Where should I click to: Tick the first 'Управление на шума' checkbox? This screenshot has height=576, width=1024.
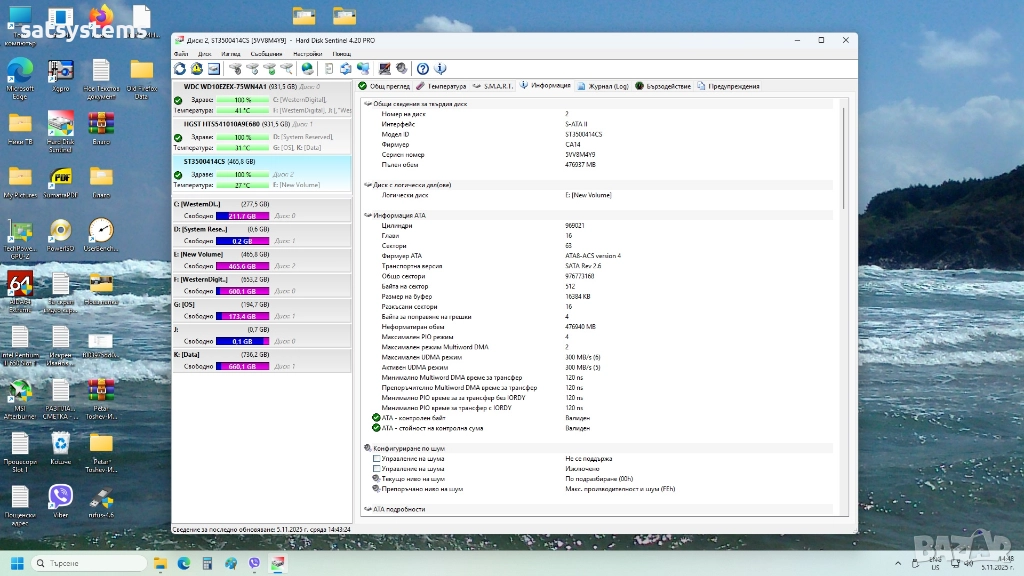(376, 459)
